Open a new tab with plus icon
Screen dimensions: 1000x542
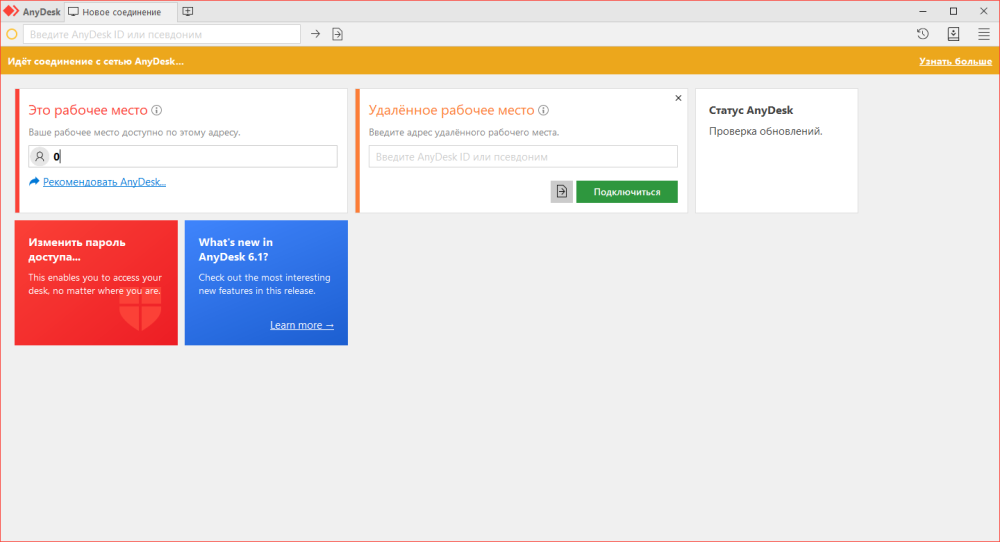pyautogui.click(x=188, y=11)
